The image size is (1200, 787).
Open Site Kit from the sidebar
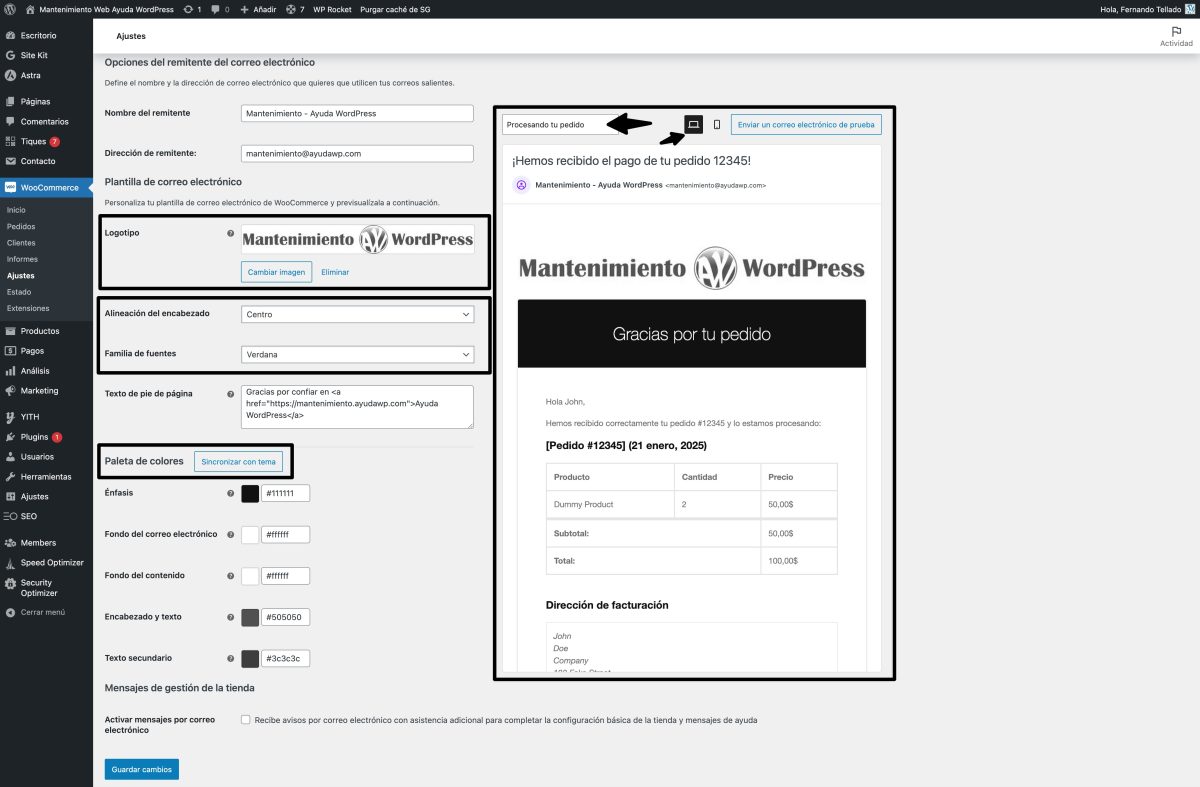pyautogui.click(x=38, y=54)
